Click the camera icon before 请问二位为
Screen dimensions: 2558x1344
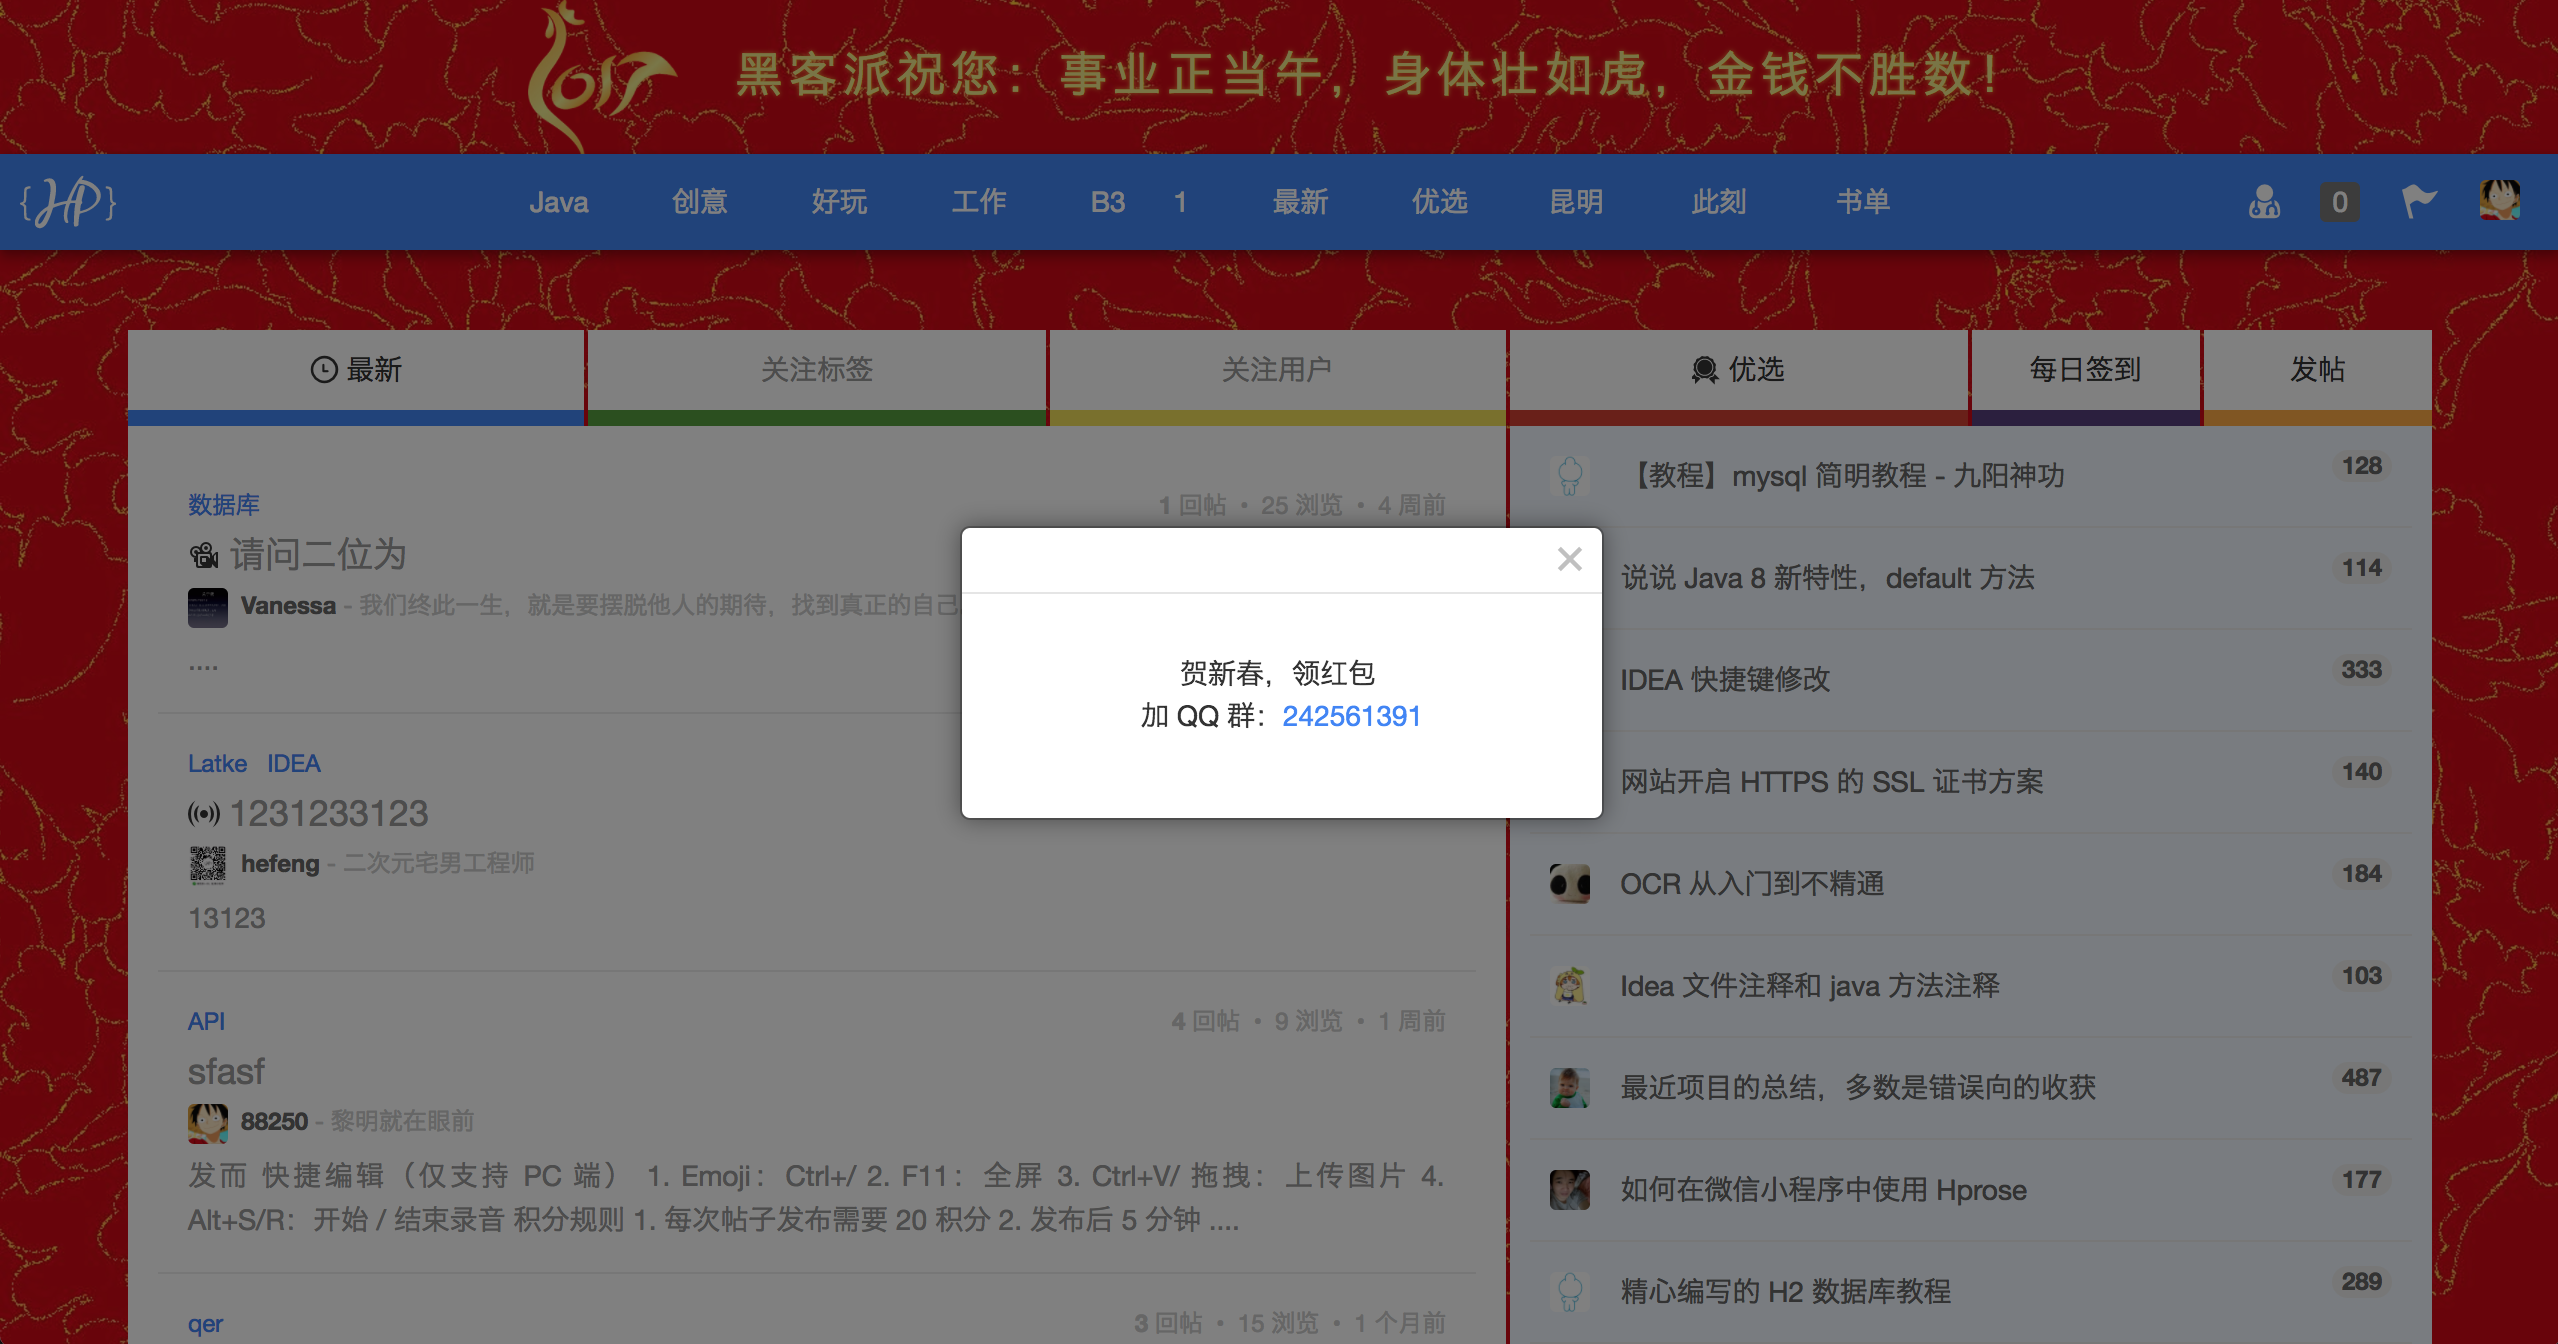(204, 554)
